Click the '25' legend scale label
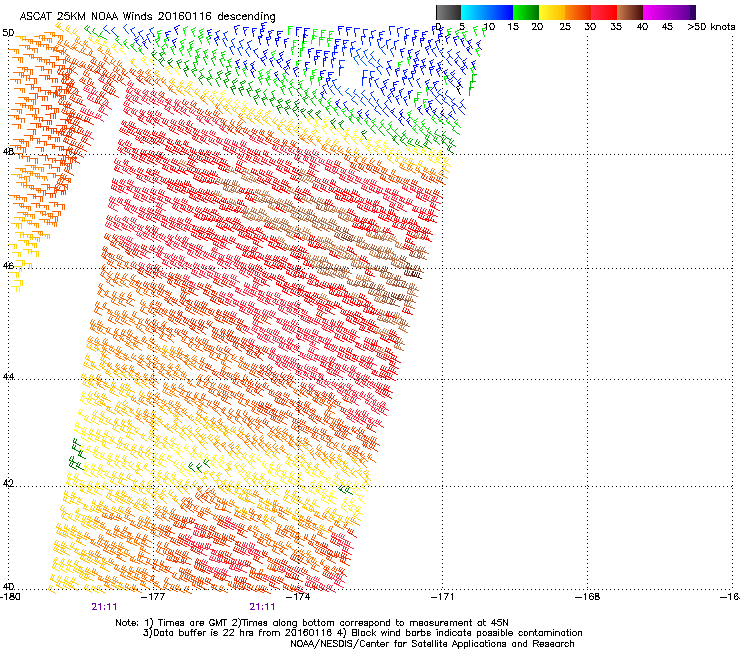Screen dimensions: 740x650 tap(564, 27)
